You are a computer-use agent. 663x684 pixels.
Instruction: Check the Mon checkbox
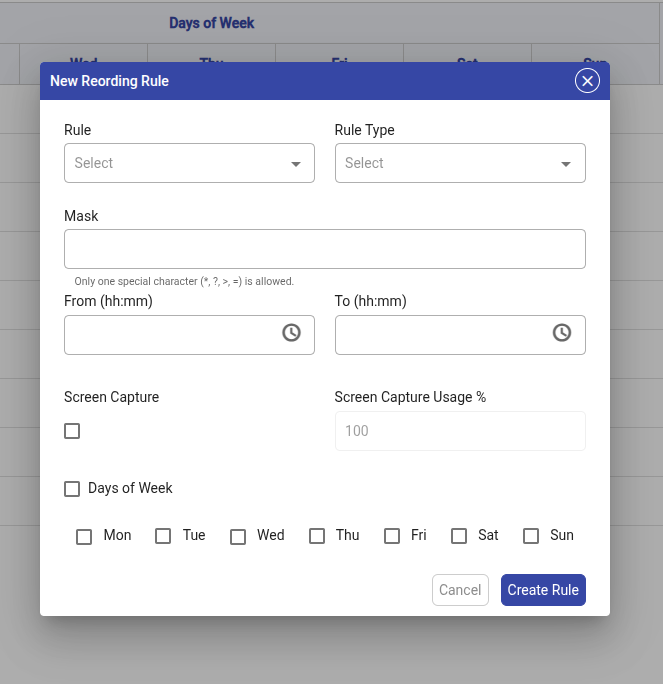click(x=85, y=536)
